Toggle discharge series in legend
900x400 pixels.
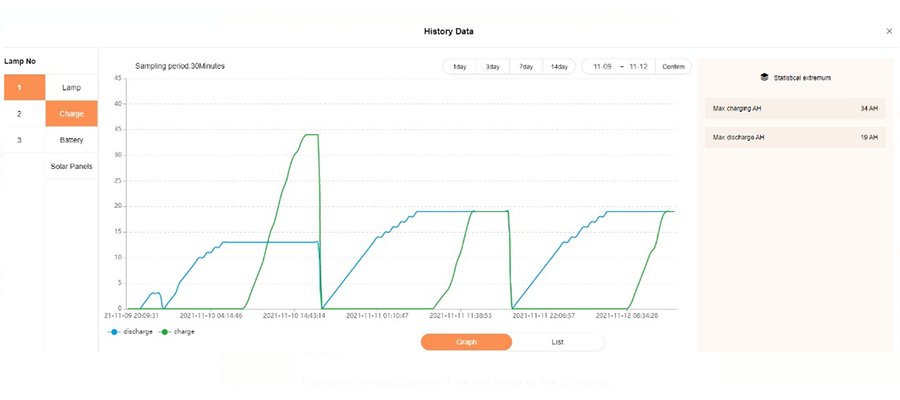(x=130, y=332)
